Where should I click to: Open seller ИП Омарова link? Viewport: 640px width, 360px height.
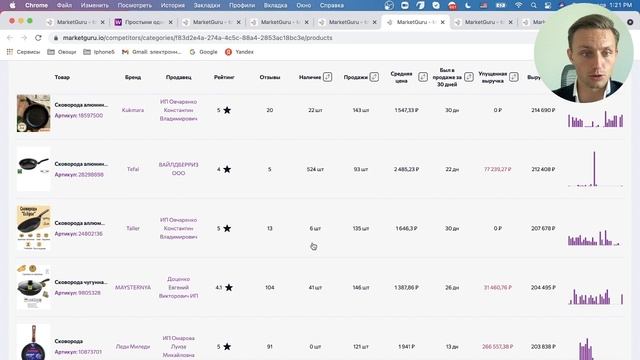(178, 347)
